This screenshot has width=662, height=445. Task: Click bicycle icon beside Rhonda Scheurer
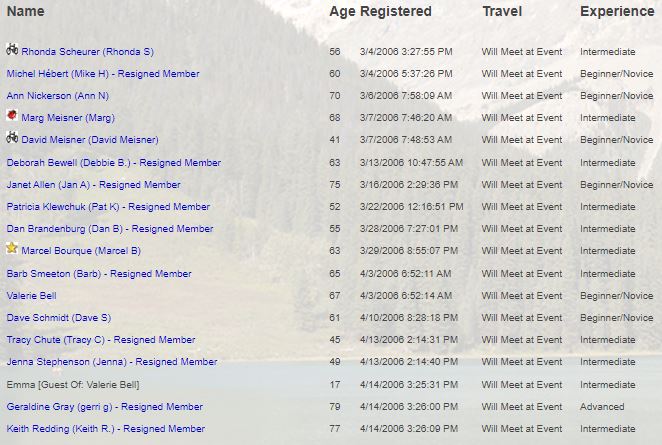12,49
